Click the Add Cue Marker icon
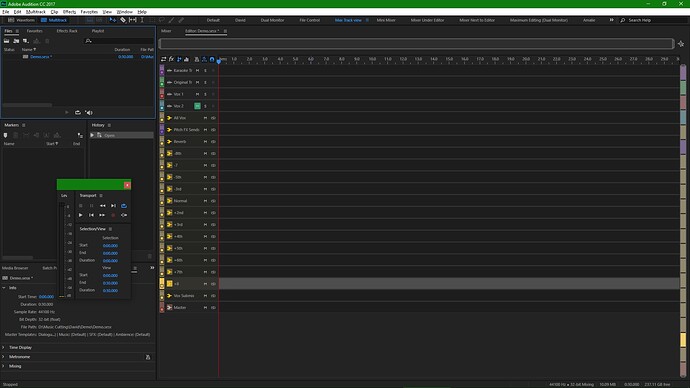Image resolution: width=690 pixels, height=388 pixels. (5, 135)
